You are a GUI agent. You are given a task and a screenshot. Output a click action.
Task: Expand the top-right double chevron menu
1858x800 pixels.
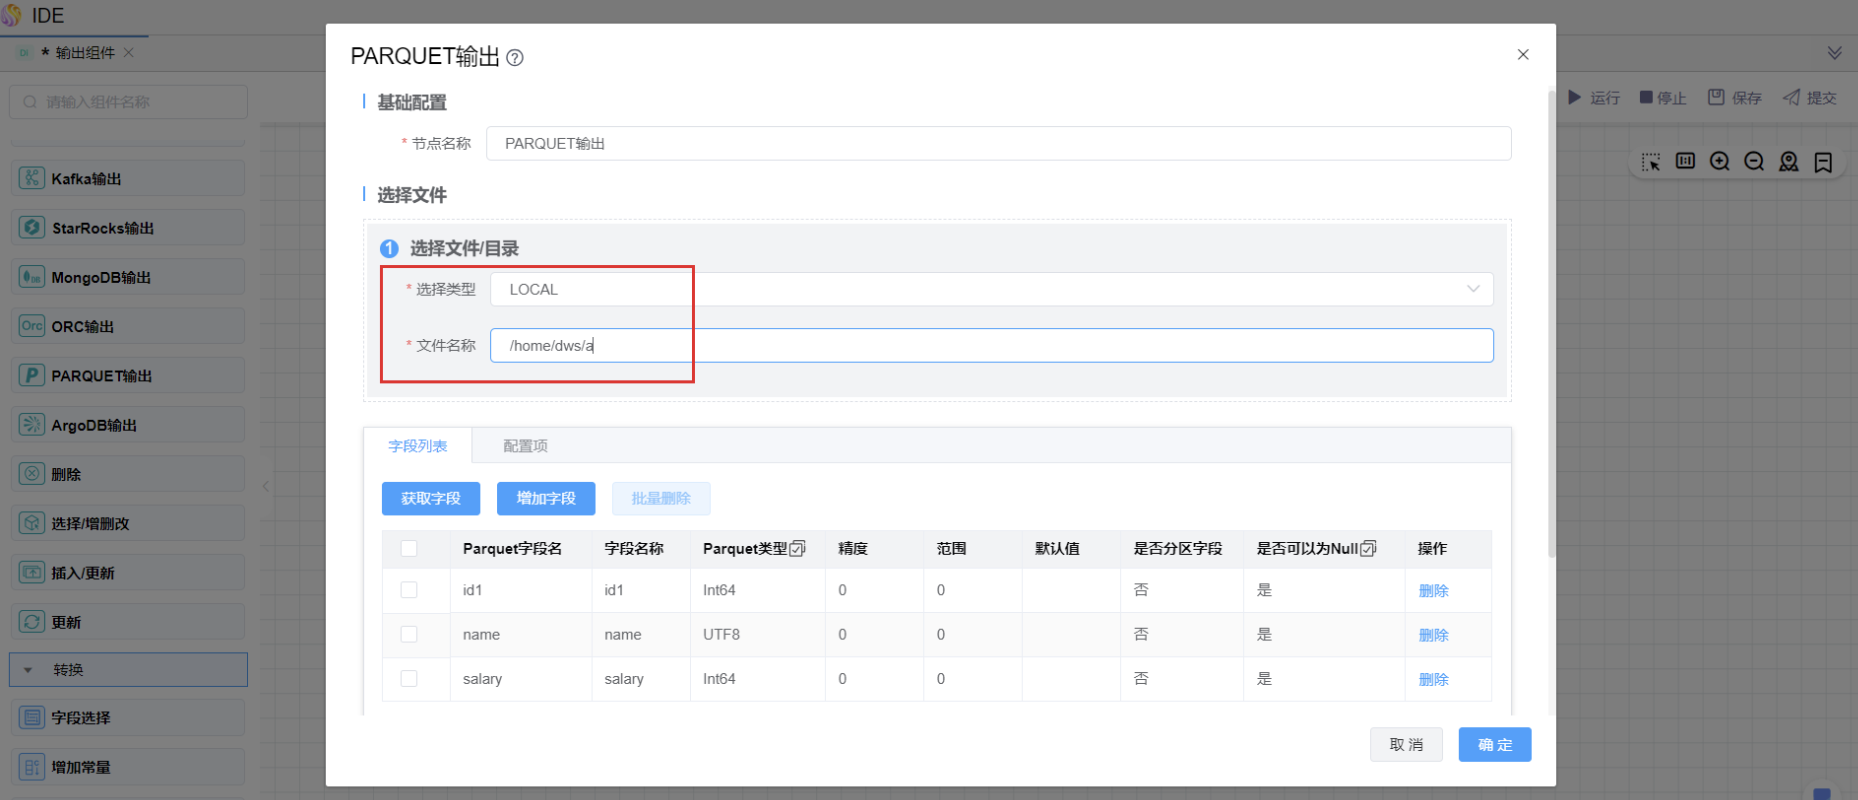[1834, 53]
